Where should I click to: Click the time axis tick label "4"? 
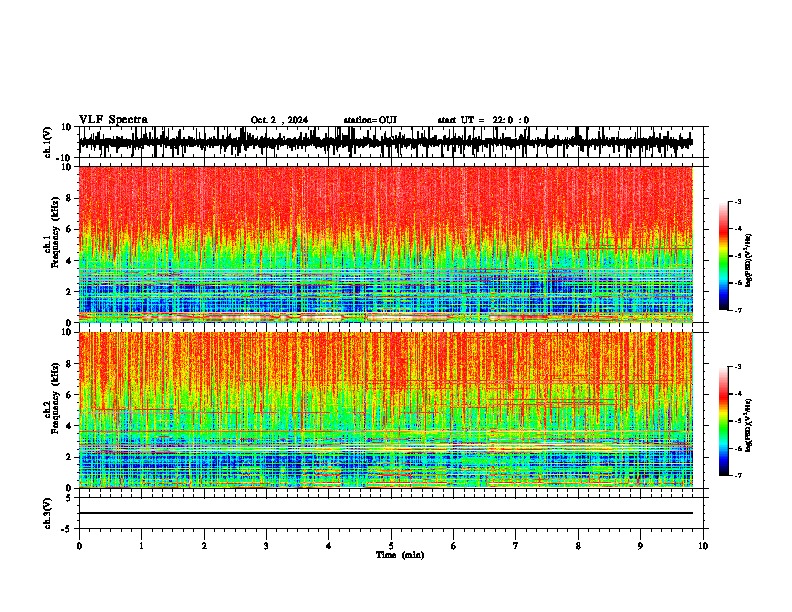point(329,546)
